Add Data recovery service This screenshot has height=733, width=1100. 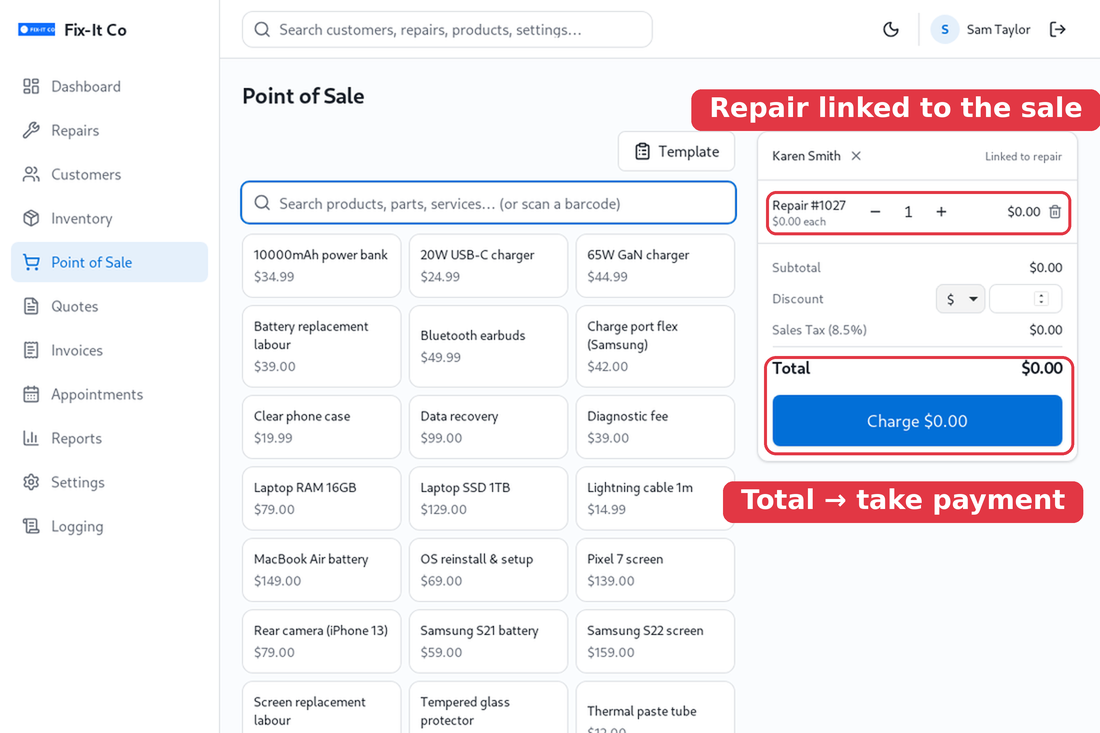click(488, 427)
